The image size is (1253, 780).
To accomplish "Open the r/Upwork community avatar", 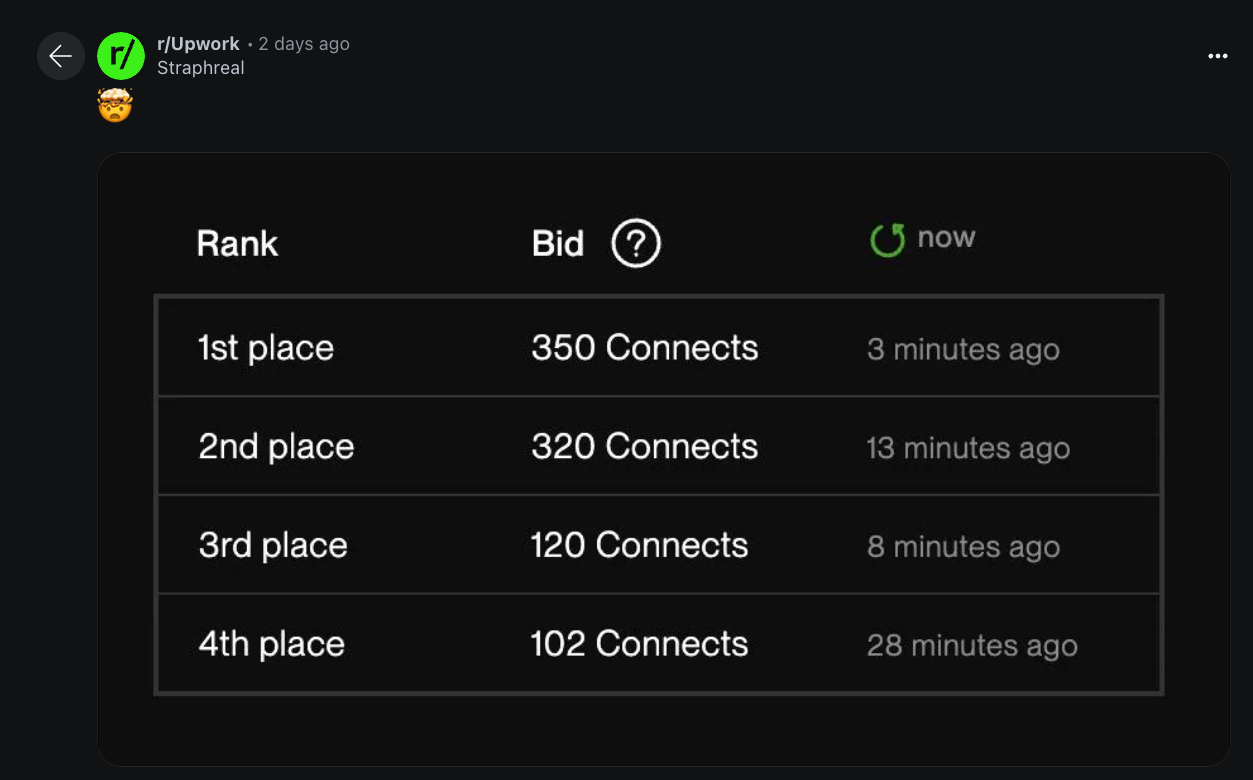I will pyautogui.click(x=121, y=56).
